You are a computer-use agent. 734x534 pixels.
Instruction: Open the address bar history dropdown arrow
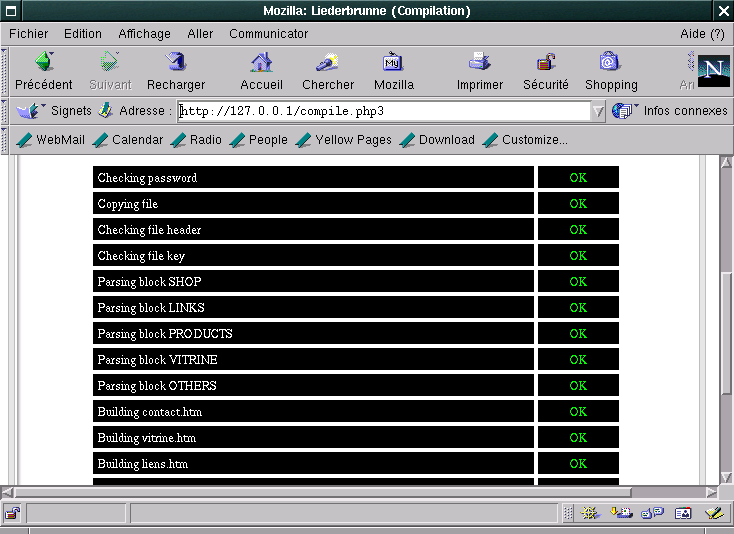coord(598,111)
